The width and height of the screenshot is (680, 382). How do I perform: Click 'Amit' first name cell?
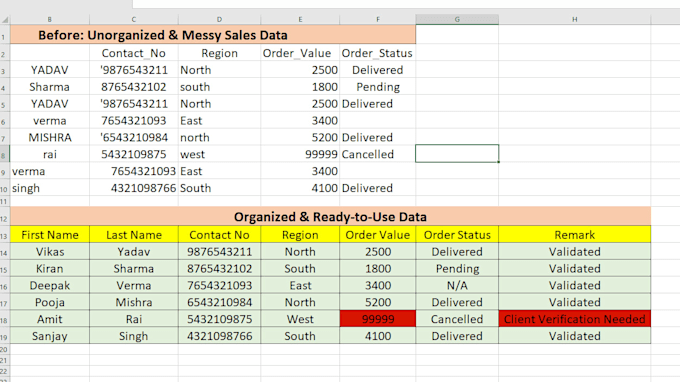coord(50,319)
